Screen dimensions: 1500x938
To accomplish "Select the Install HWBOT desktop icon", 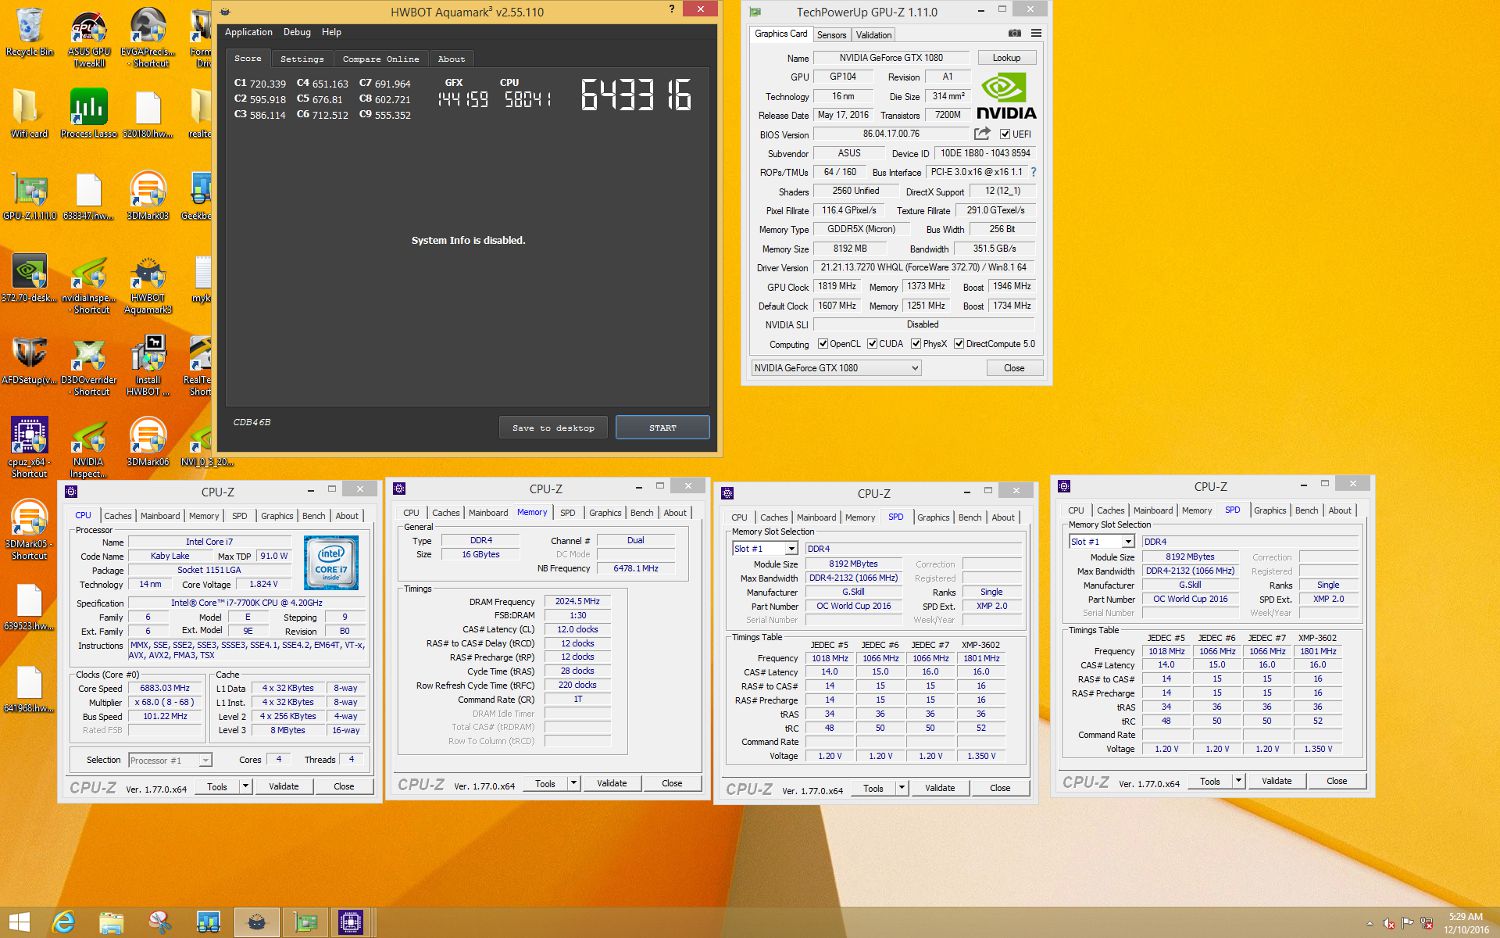I will (x=148, y=365).
